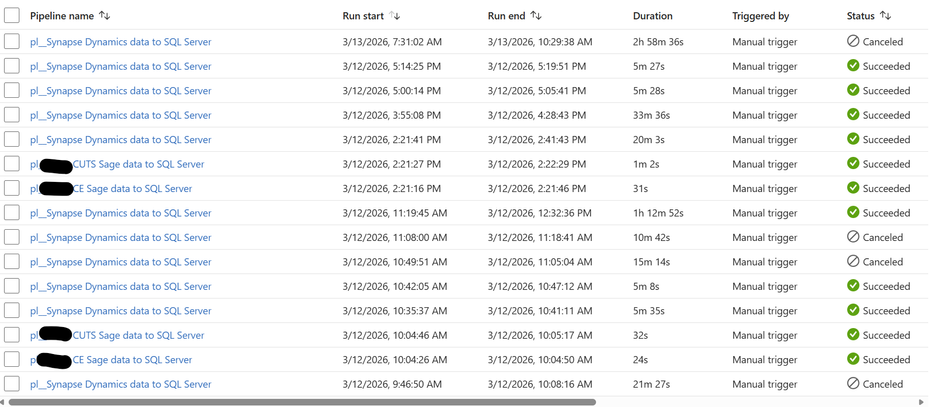The width and height of the screenshot is (945, 407).
Task: Click Succeeded checkmark icon for 5:14:25 PM run
Action: pyautogui.click(x=853, y=66)
